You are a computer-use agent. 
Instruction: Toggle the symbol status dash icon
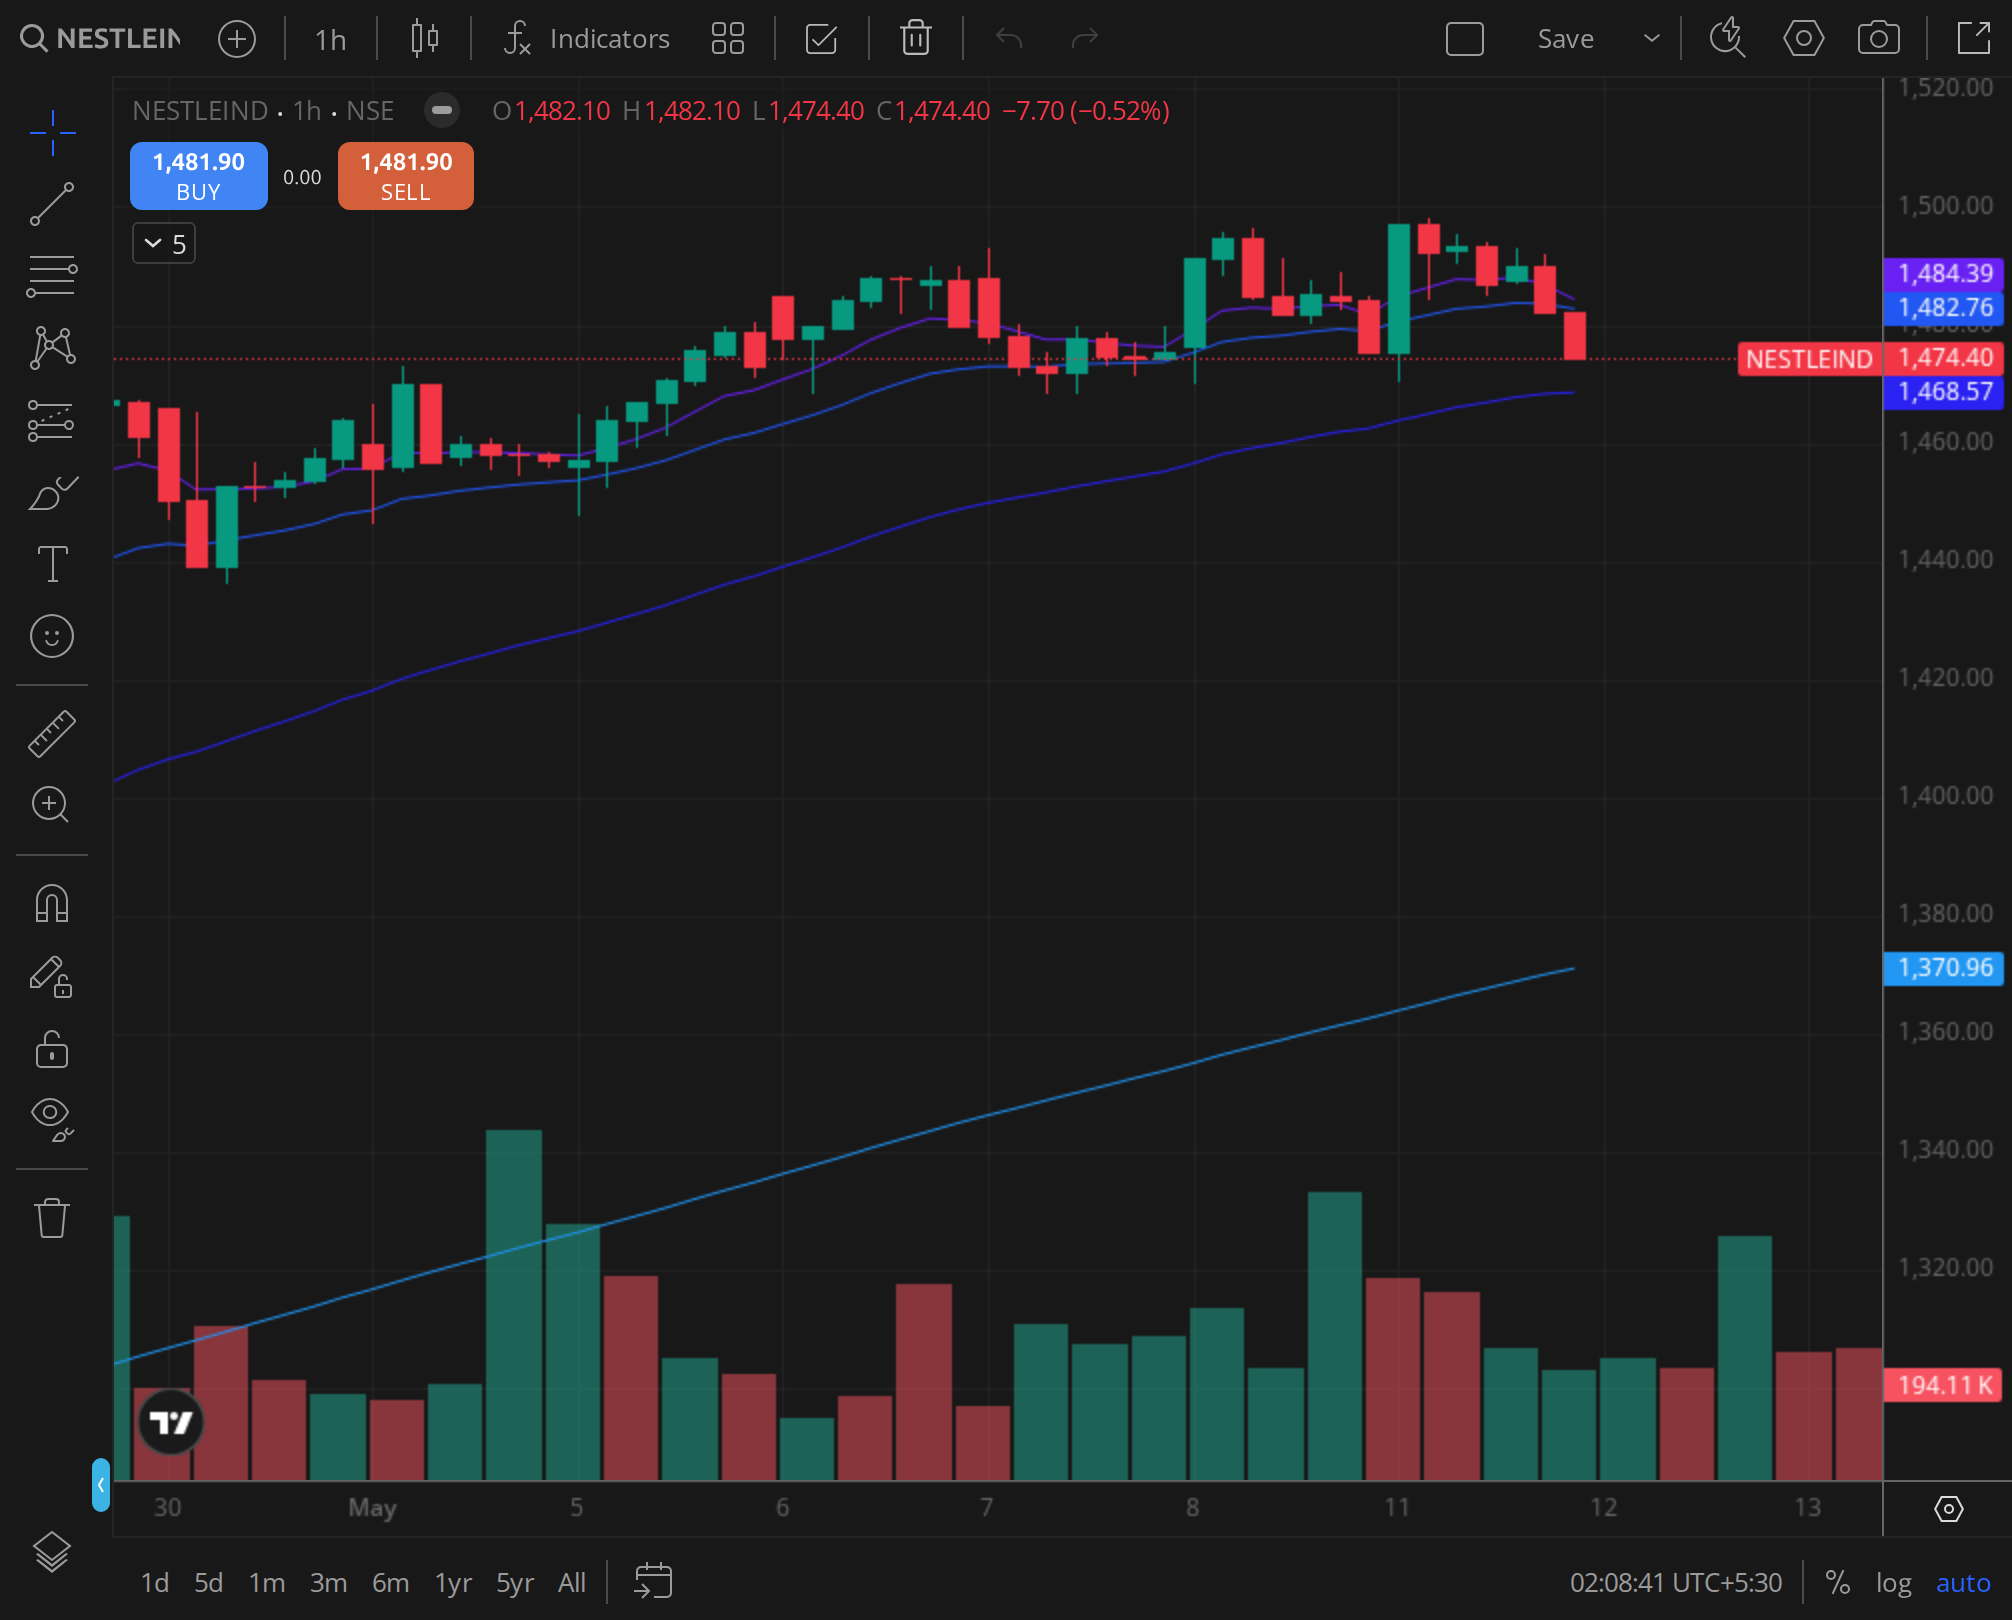point(442,110)
